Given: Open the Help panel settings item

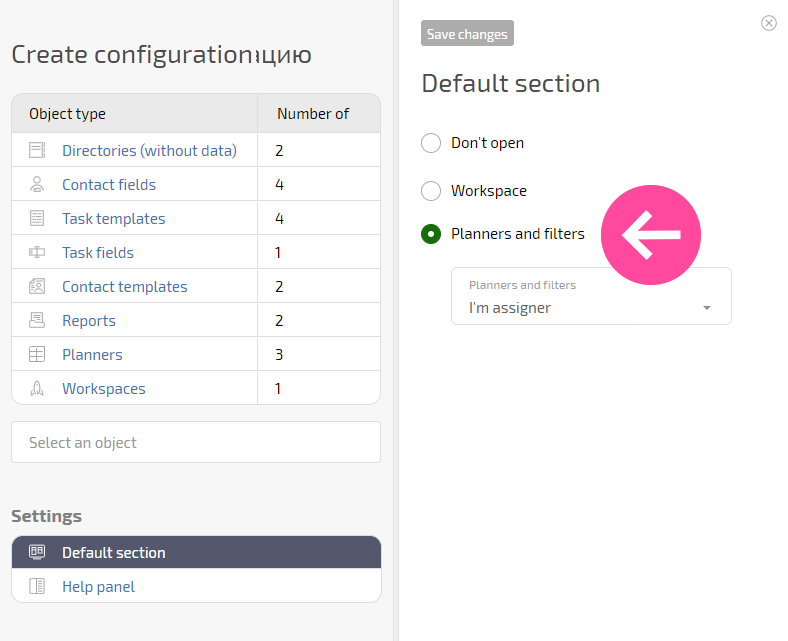Looking at the screenshot, I should [196, 586].
